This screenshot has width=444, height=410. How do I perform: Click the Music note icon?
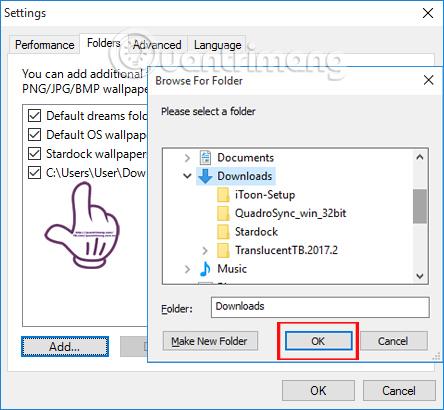point(205,269)
